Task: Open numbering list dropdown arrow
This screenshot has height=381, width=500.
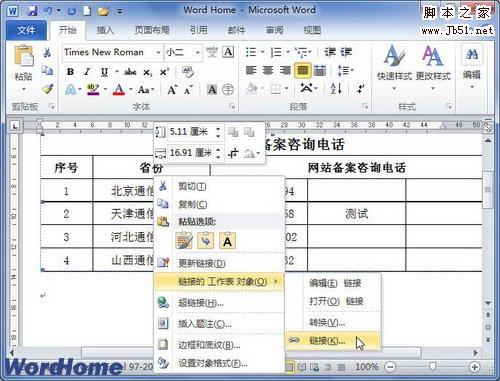Action: click(288, 52)
